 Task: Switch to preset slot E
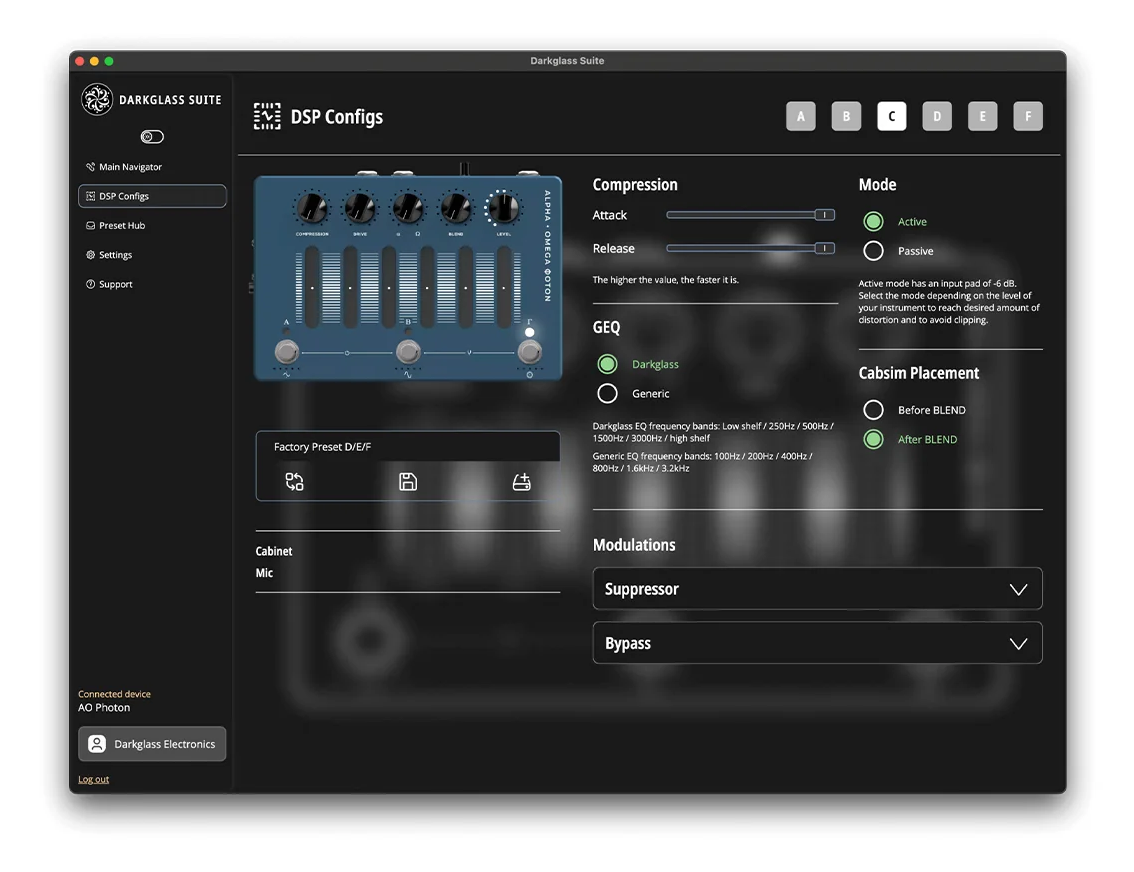[983, 116]
